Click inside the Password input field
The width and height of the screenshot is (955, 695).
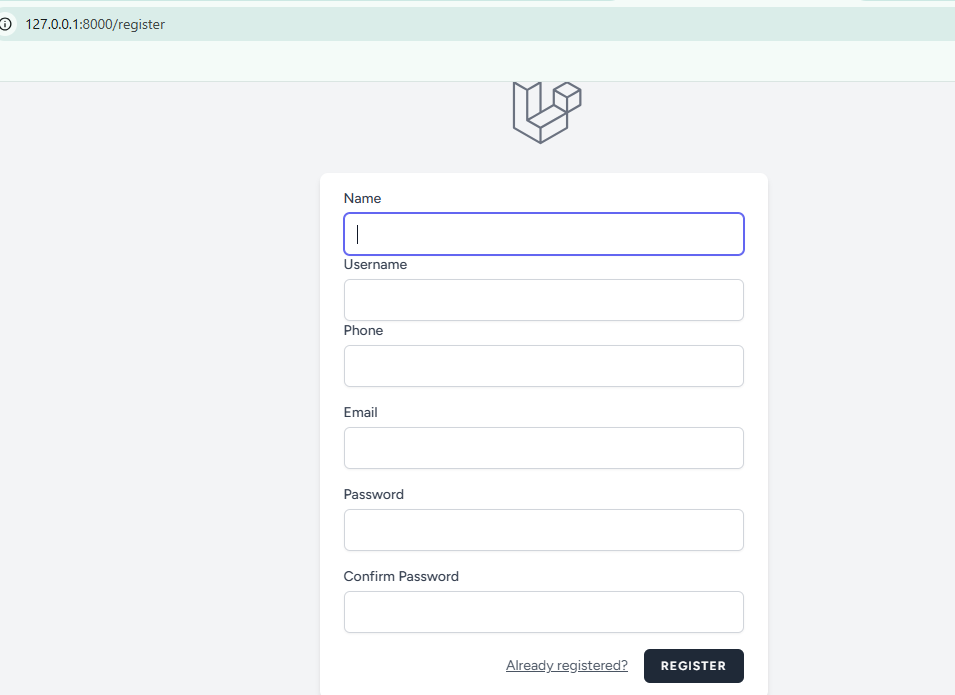[x=543, y=529]
